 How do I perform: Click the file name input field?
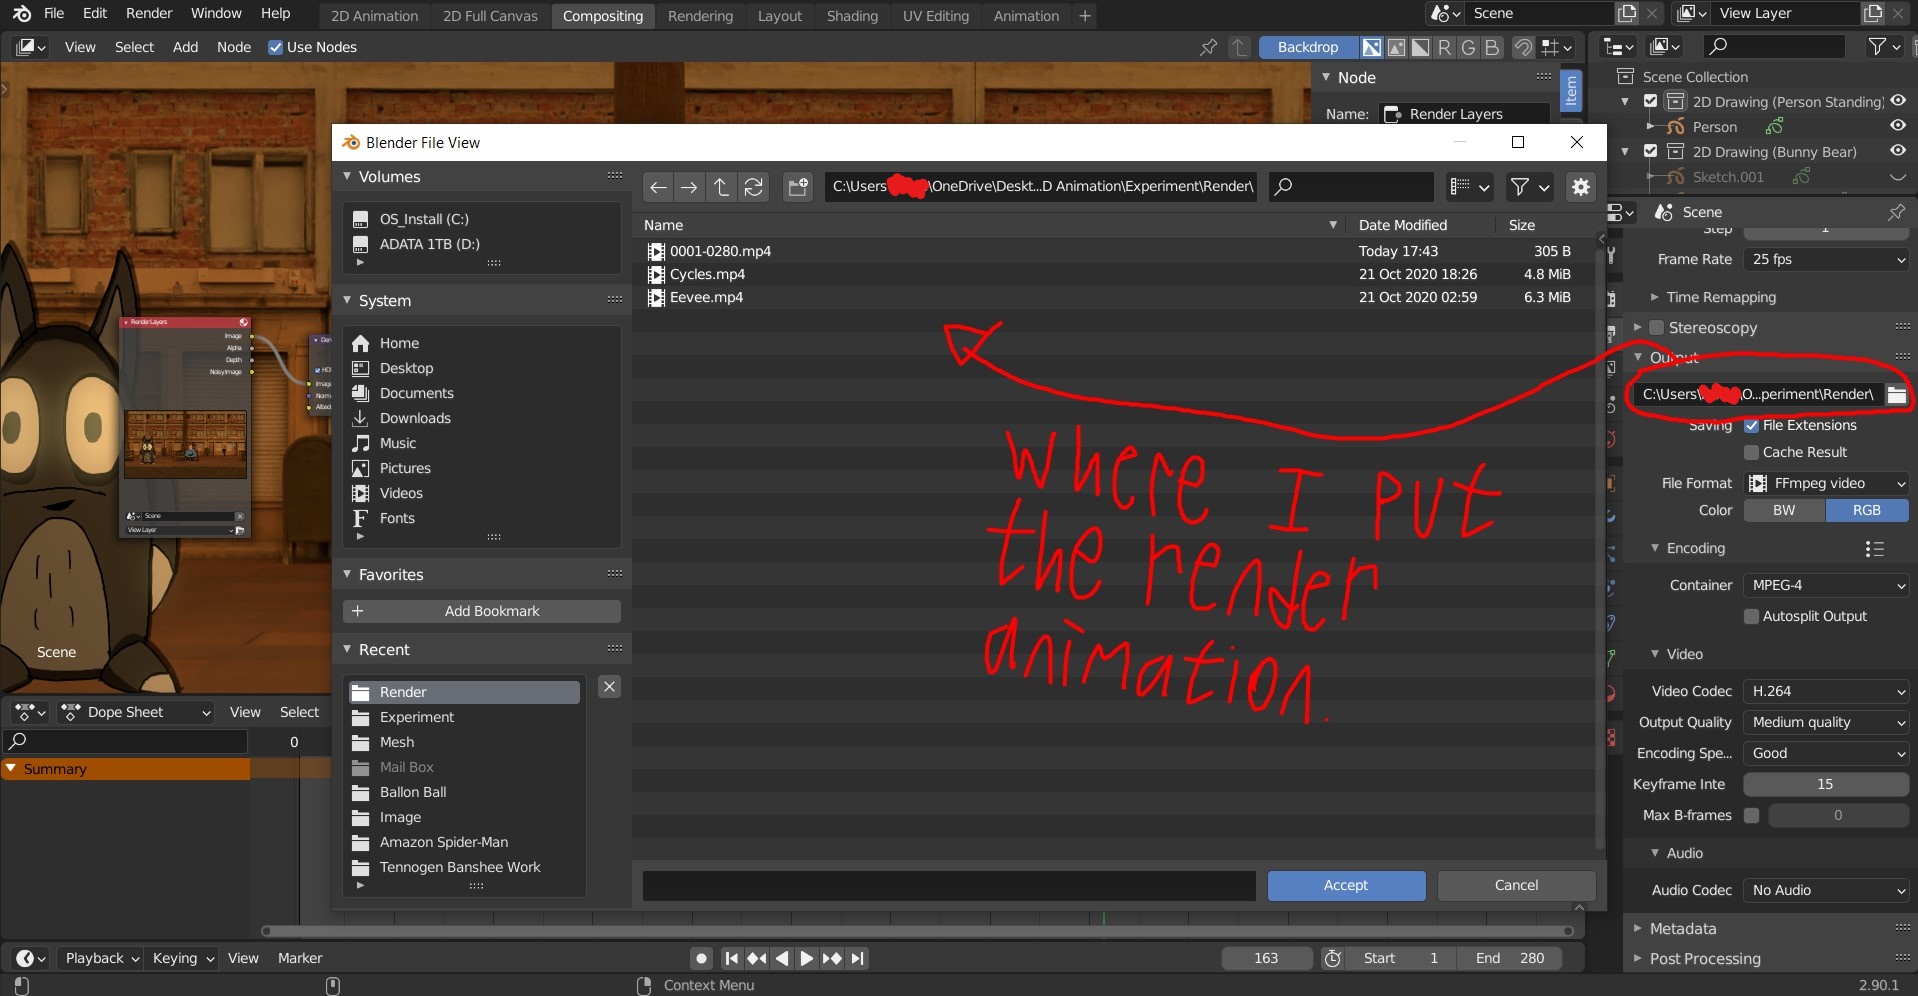949,886
